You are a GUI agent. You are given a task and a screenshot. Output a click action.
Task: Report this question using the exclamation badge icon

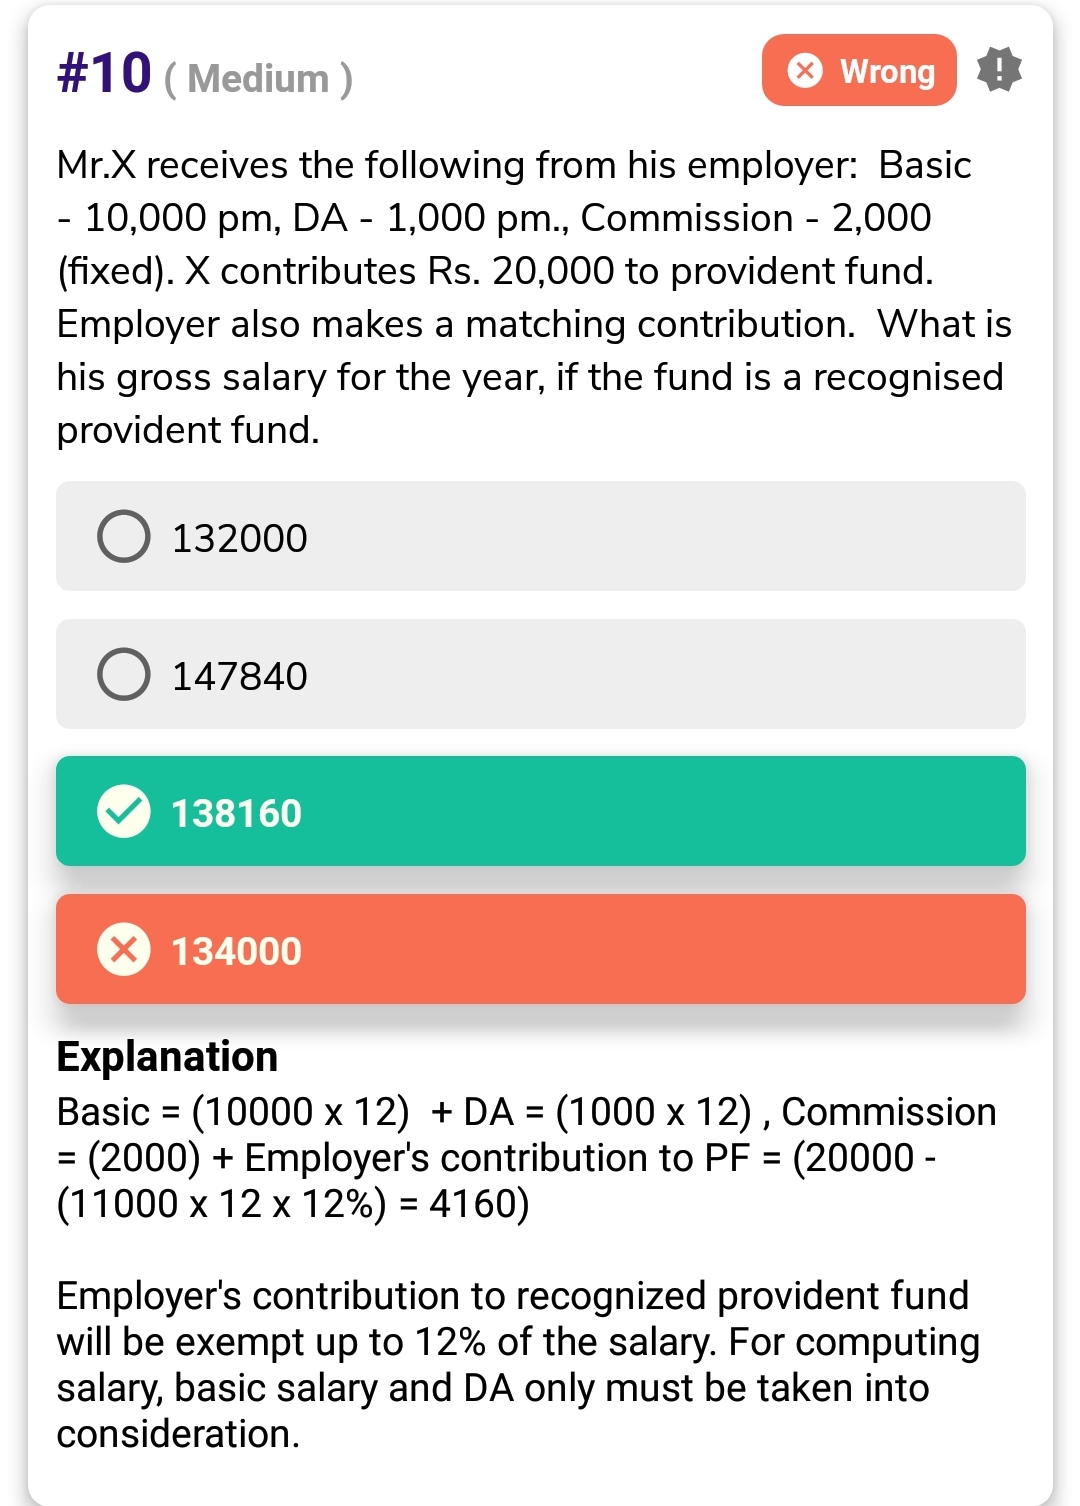pos(999,70)
